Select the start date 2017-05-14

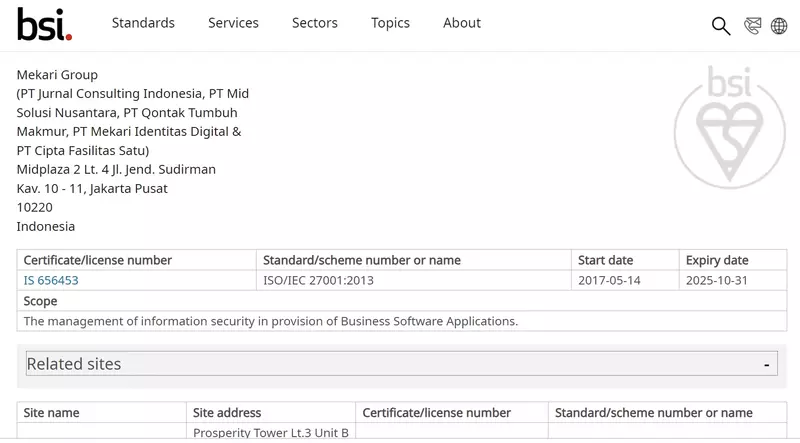(609, 280)
